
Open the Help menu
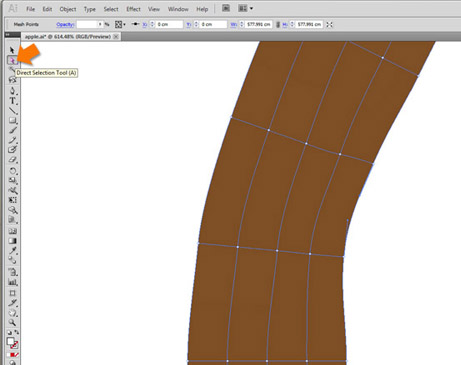(x=202, y=9)
